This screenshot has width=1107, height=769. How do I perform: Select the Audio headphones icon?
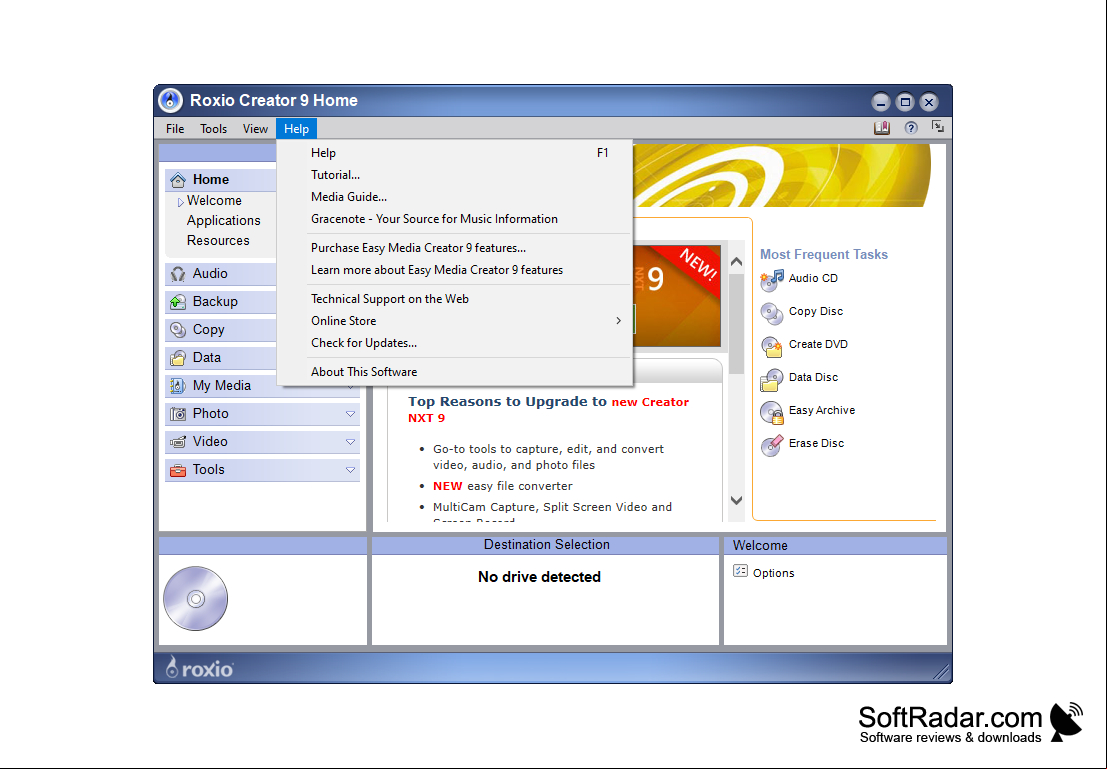178,273
